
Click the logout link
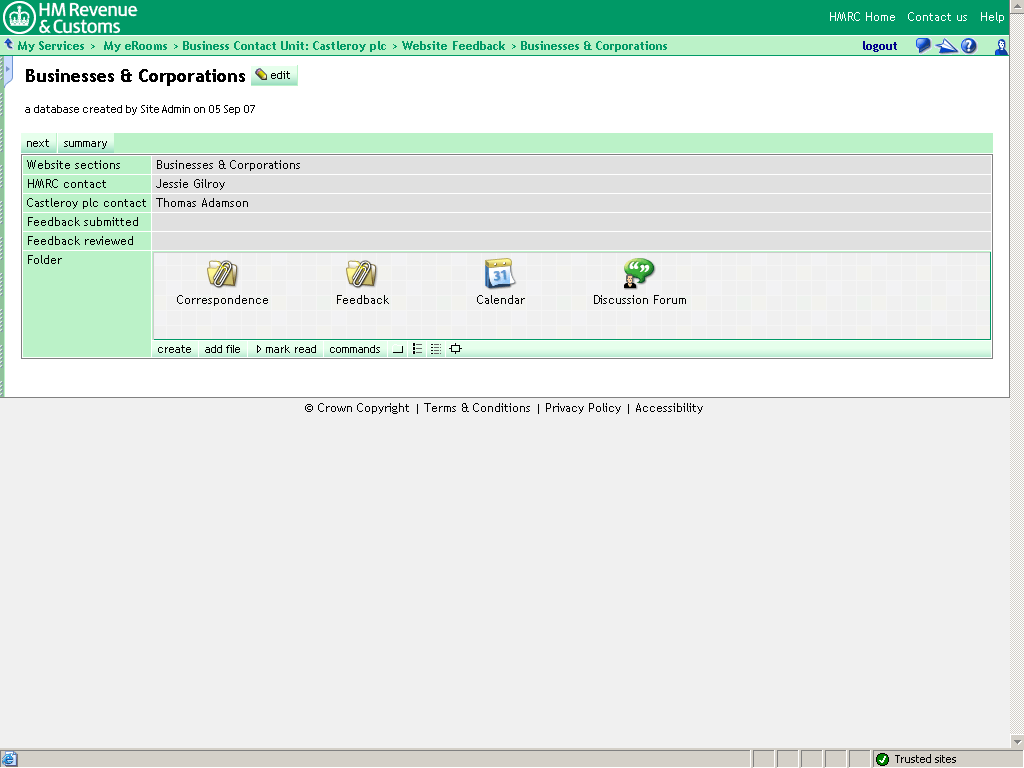point(879,46)
